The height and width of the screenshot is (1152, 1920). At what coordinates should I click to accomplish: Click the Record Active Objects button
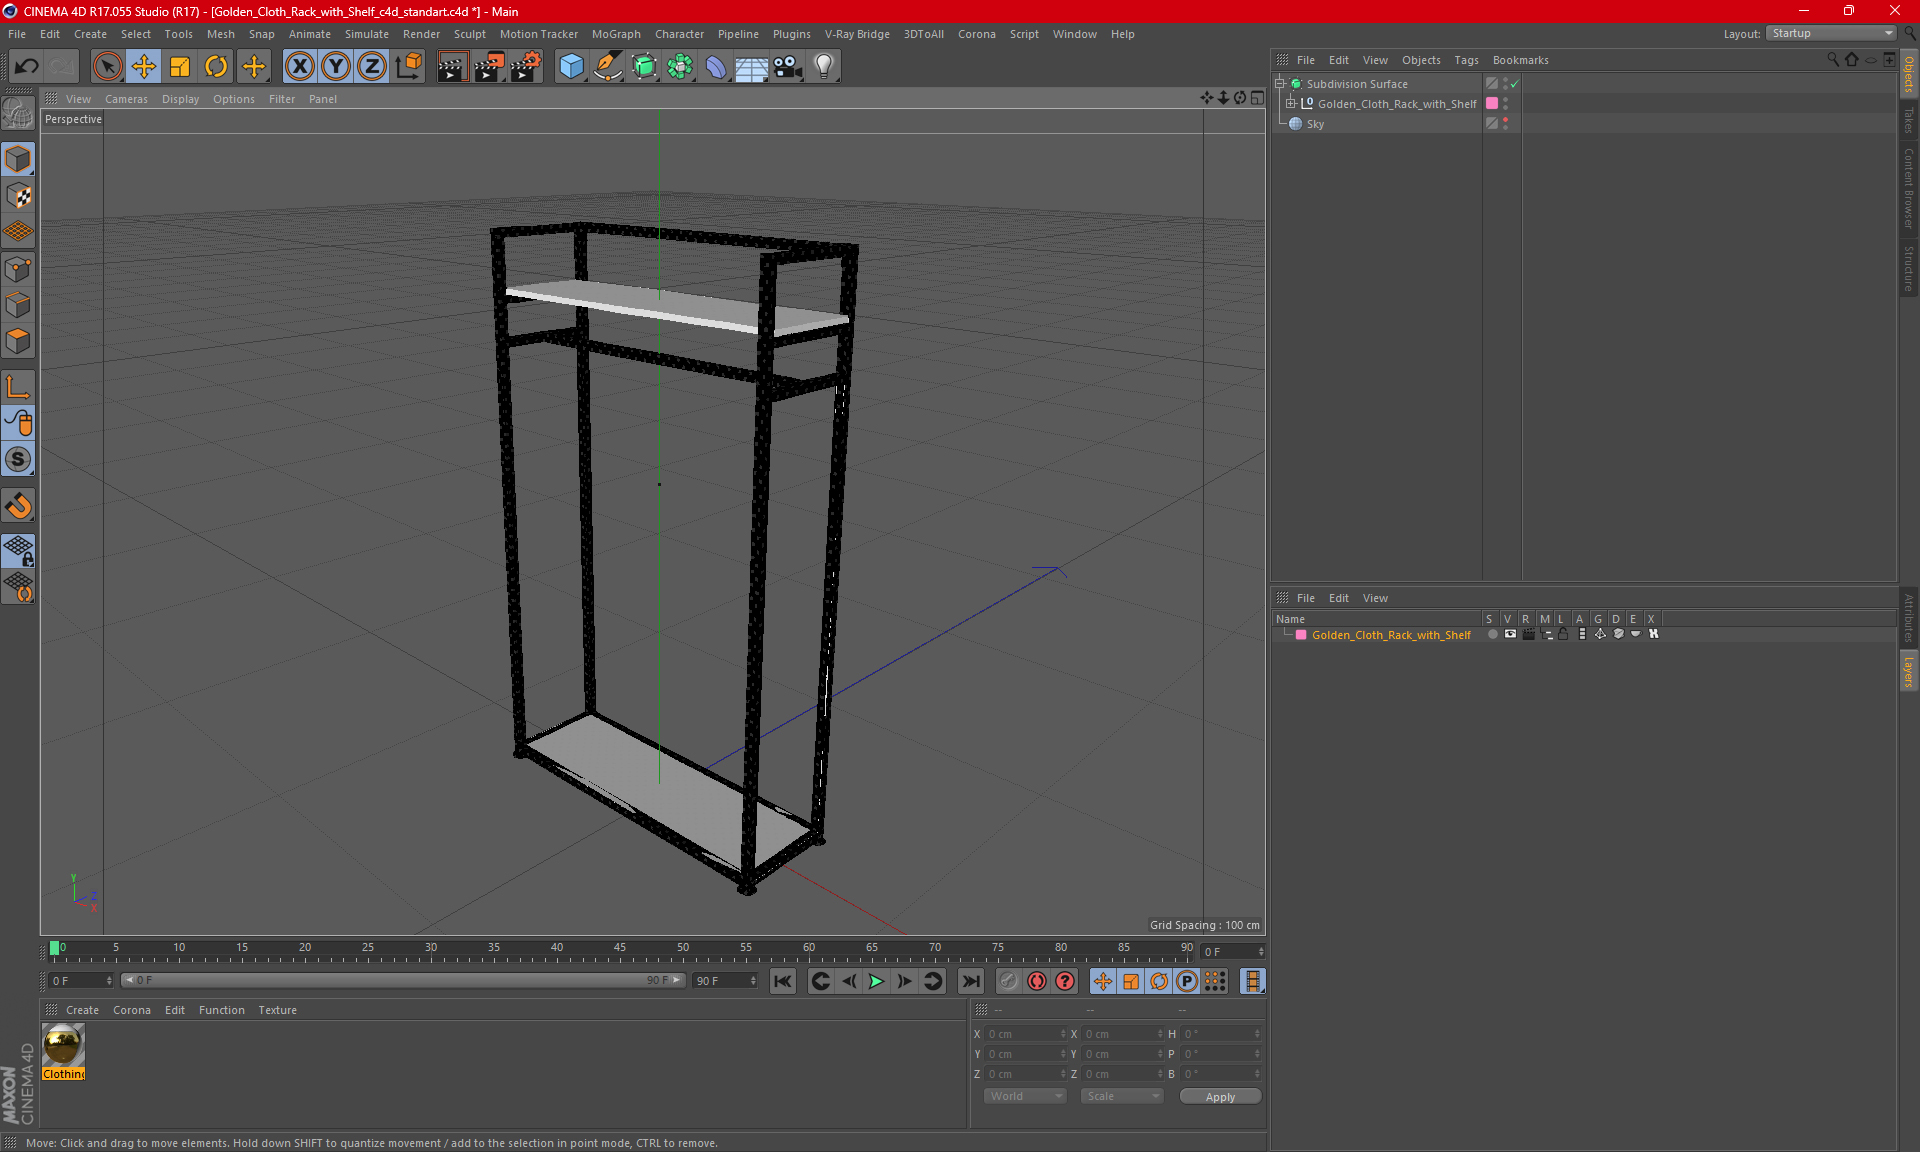coord(1037,981)
